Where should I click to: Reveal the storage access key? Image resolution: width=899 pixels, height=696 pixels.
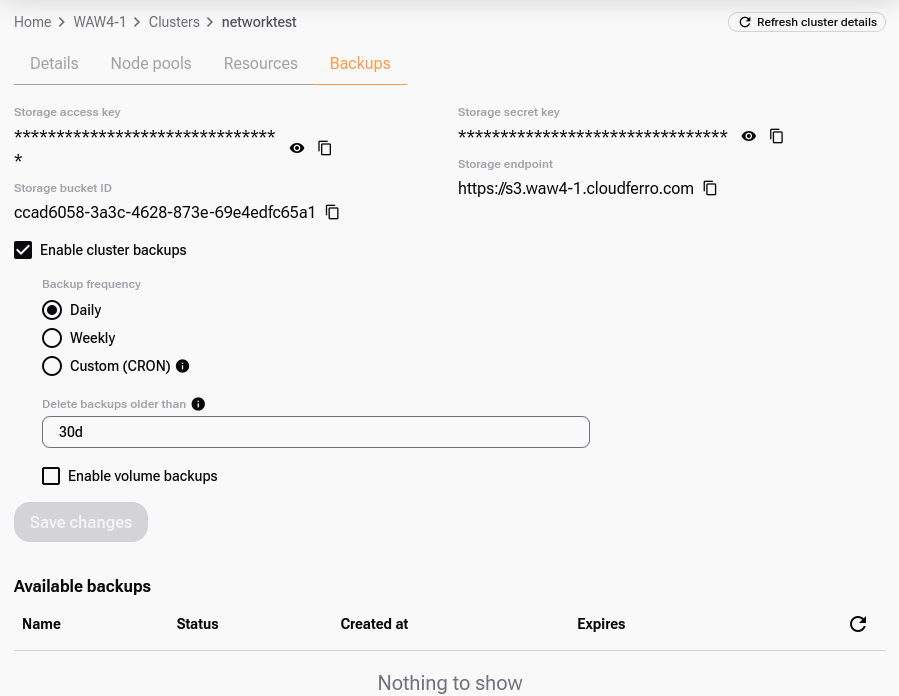(x=297, y=148)
